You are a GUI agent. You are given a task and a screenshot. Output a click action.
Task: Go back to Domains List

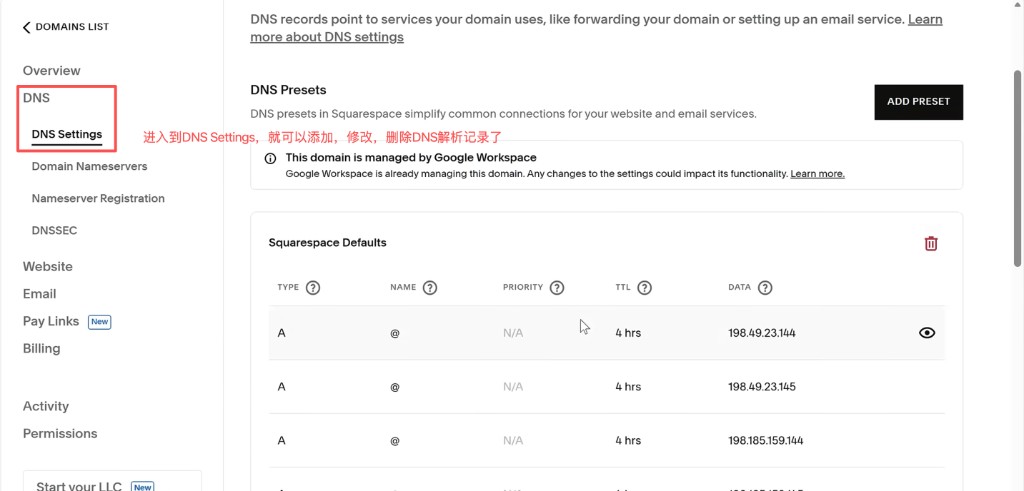[x=66, y=27]
